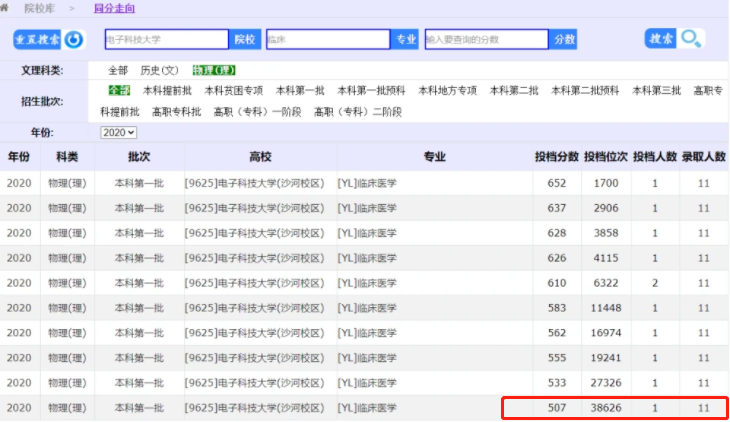Viewport: 730px width, 422px height.
Task: Select 物理(理) subject category
Action: [x=214, y=70]
